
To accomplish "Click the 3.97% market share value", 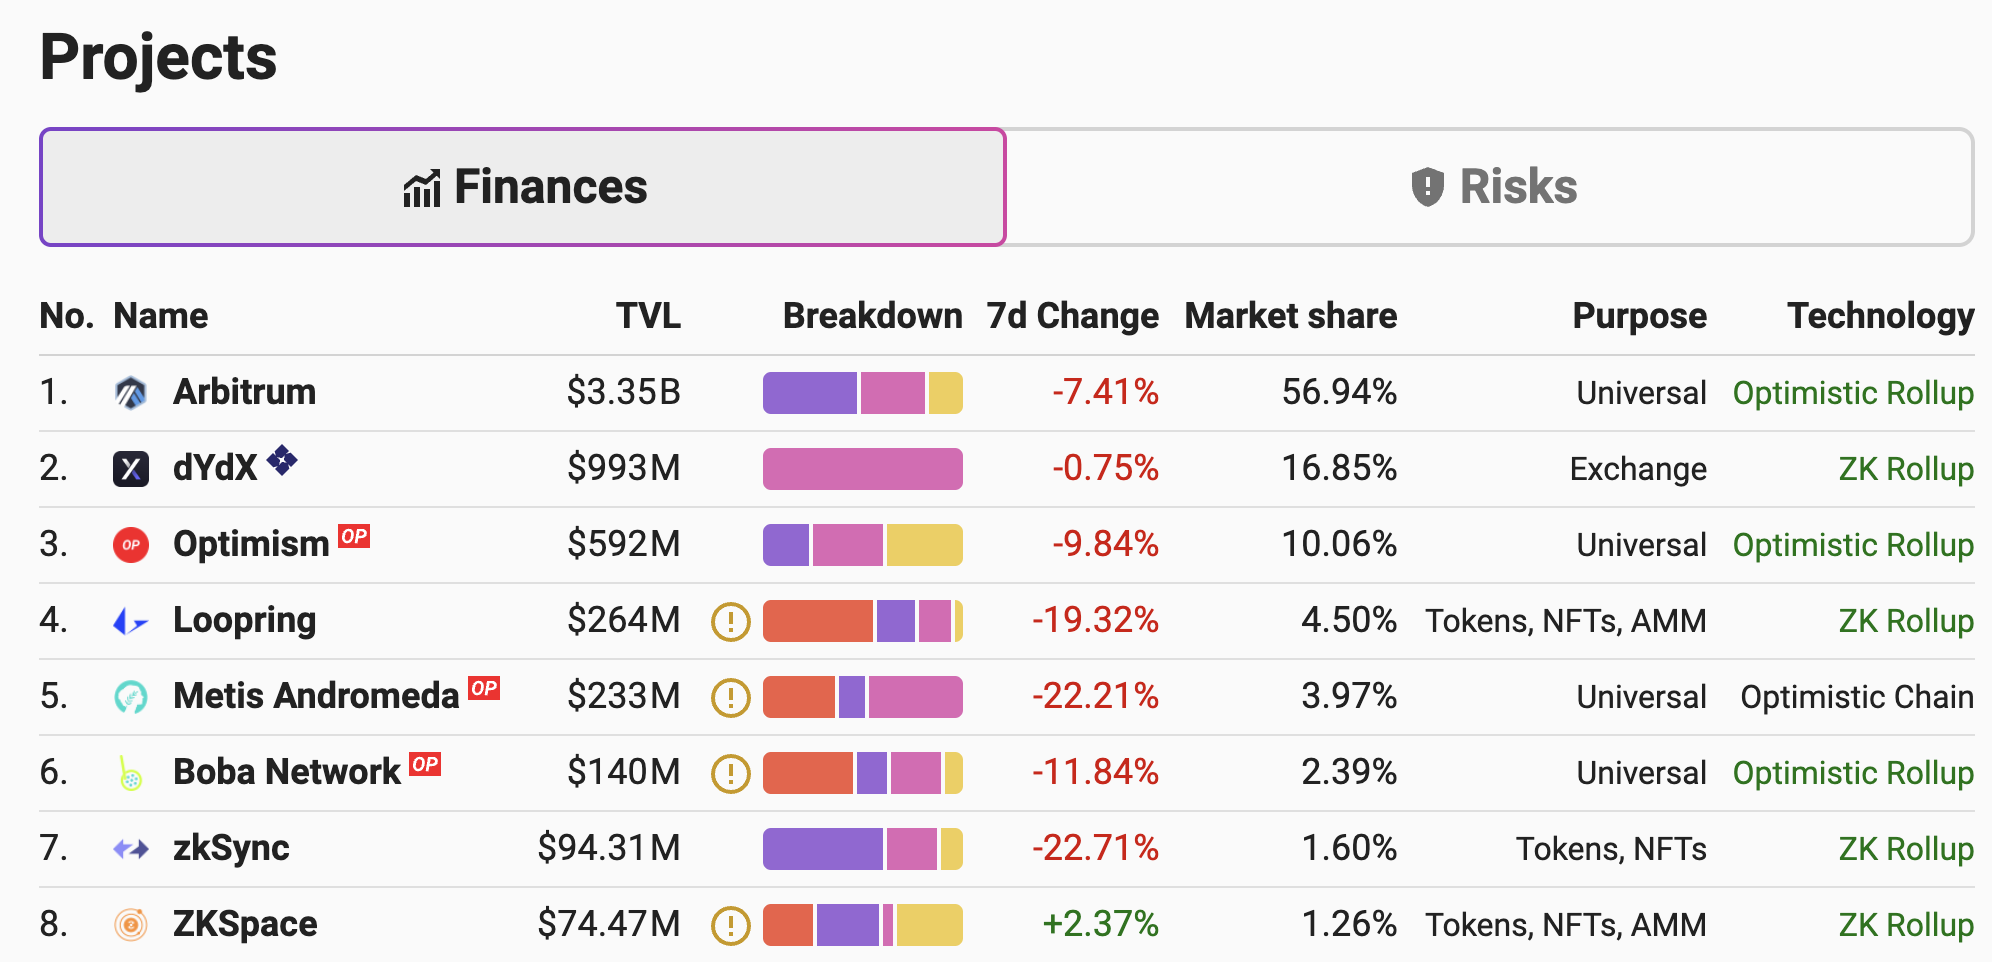I will click(x=1349, y=696).
